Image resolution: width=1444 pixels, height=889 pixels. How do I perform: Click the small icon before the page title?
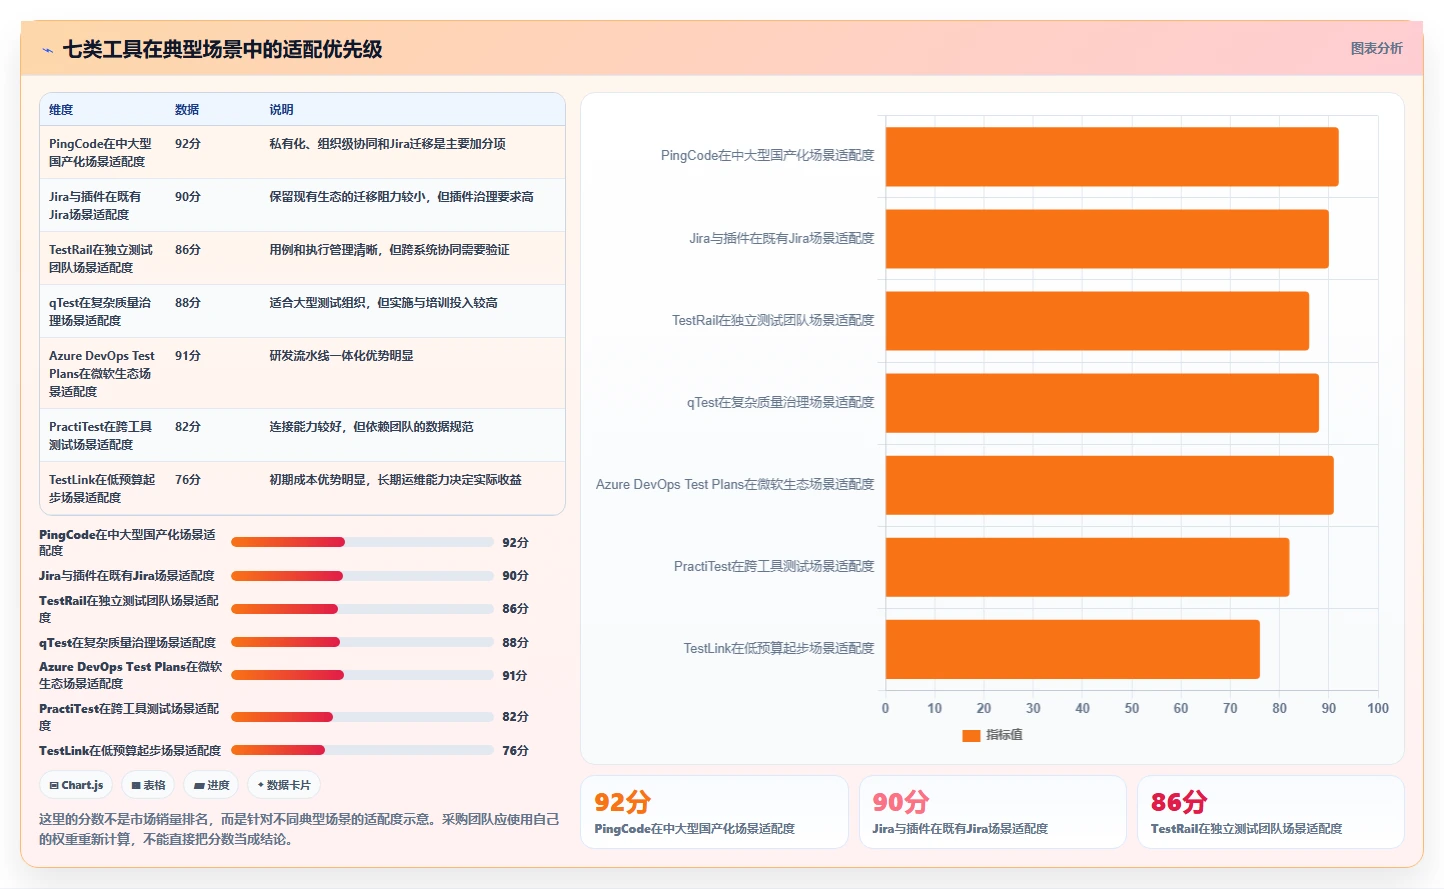pos(47,49)
